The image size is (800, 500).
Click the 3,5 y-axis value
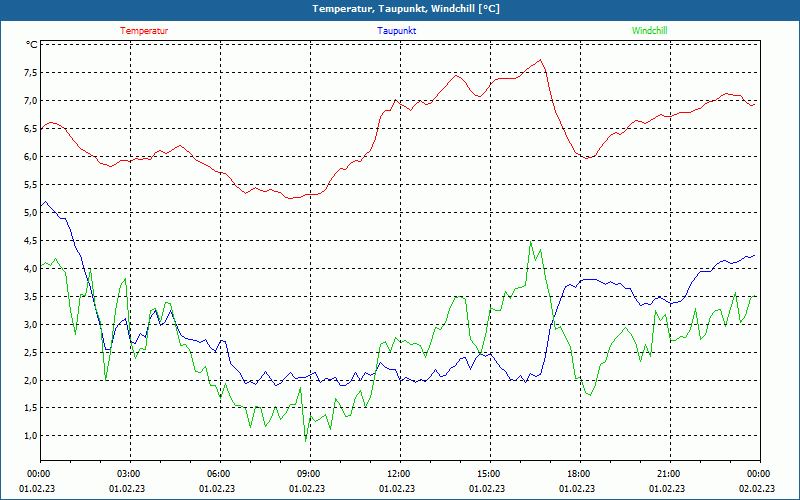pyautogui.click(x=31, y=296)
